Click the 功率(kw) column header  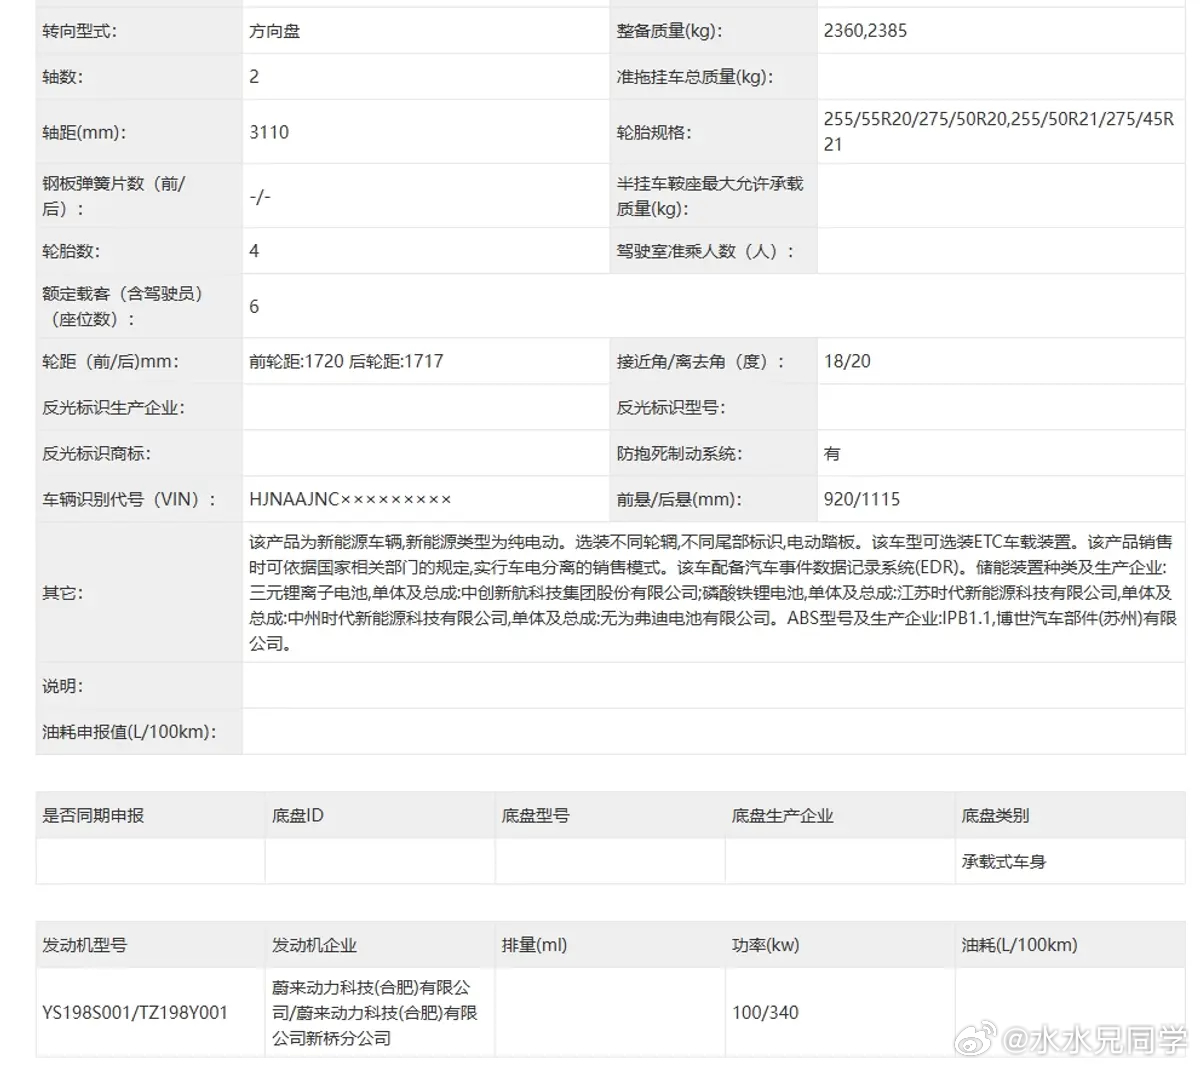(x=766, y=945)
